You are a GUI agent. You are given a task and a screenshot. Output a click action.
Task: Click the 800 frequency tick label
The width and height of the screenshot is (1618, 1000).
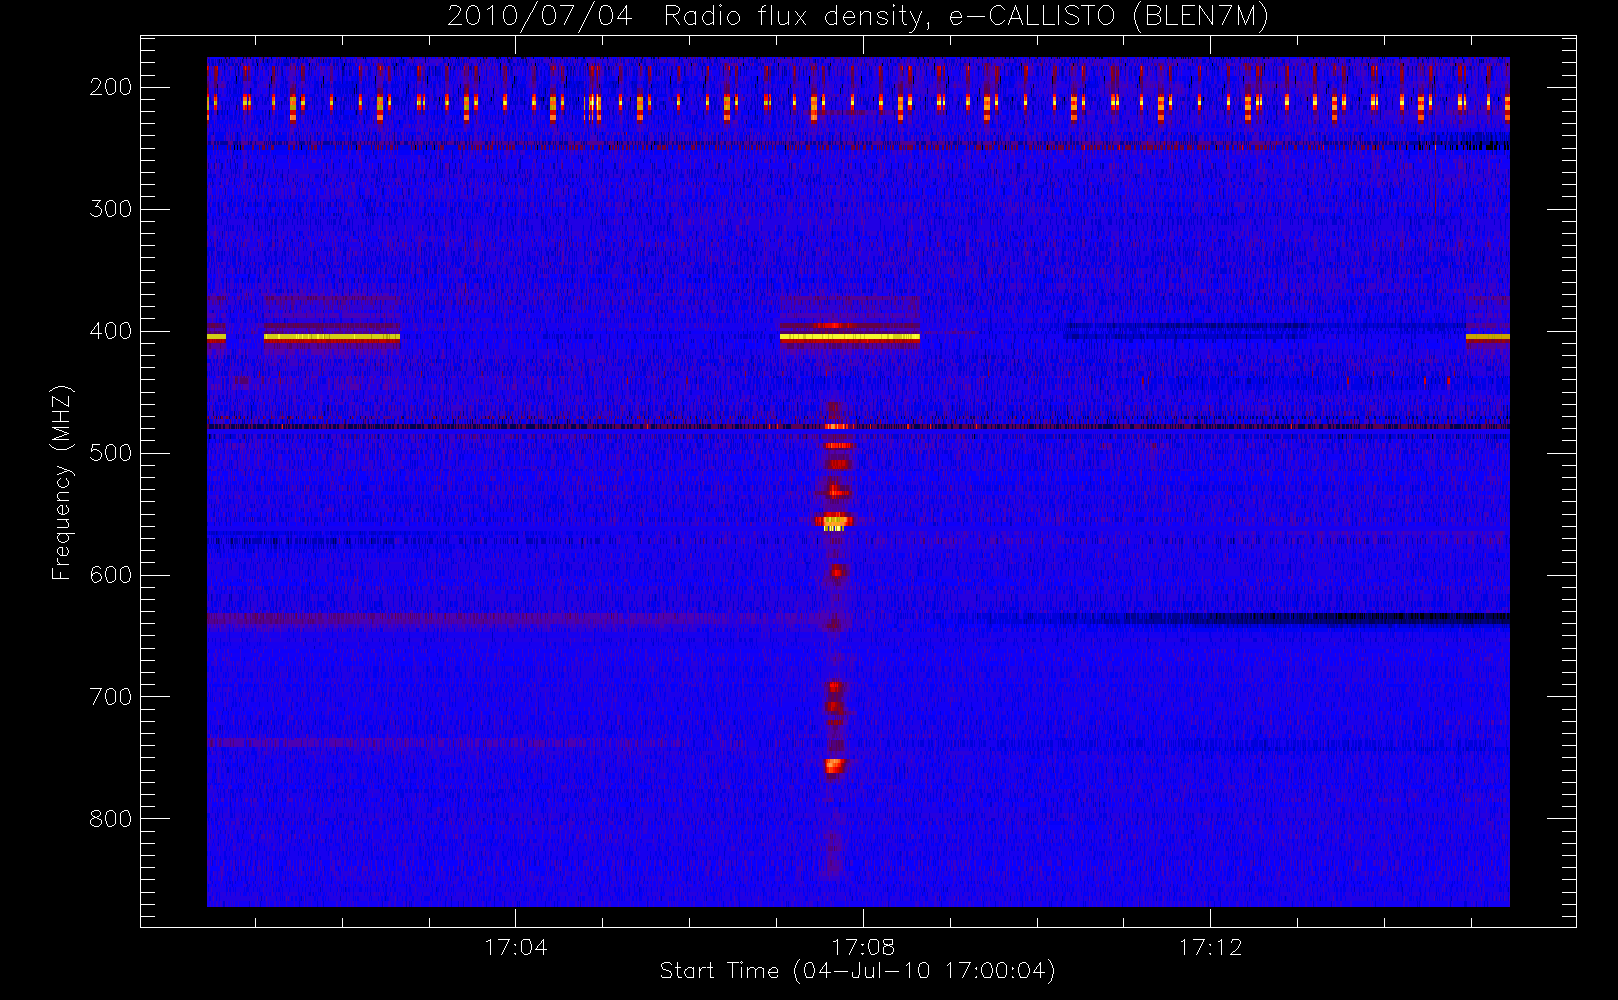tap(111, 819)
